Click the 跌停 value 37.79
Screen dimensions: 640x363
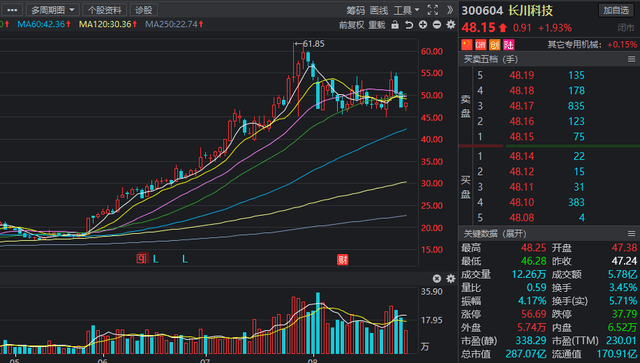pos(624,314)
